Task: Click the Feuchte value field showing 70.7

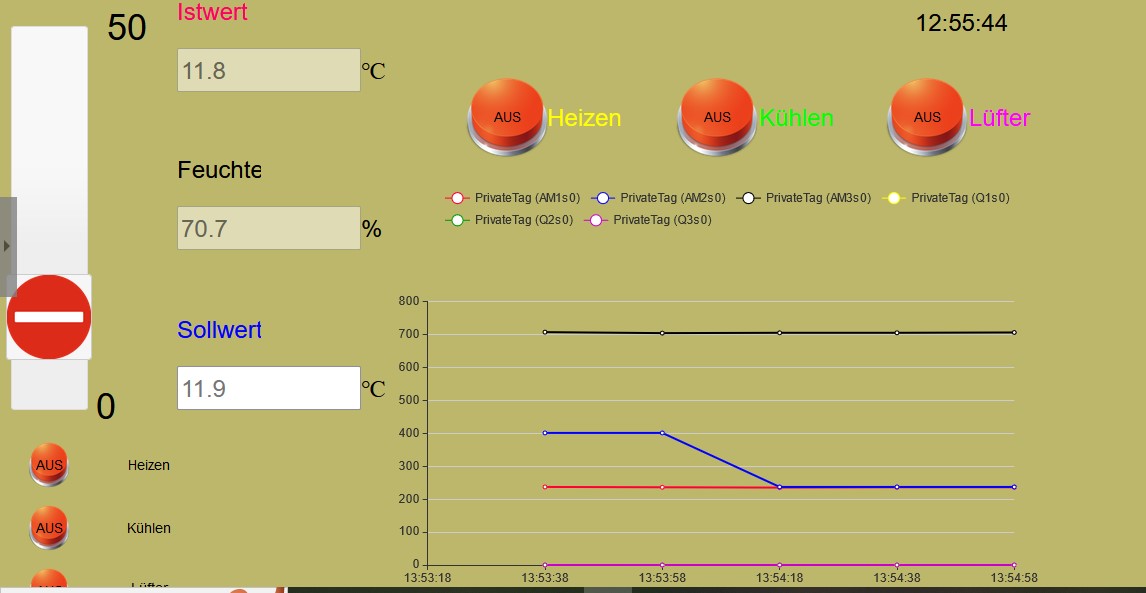Action: [x=268, y=228]
